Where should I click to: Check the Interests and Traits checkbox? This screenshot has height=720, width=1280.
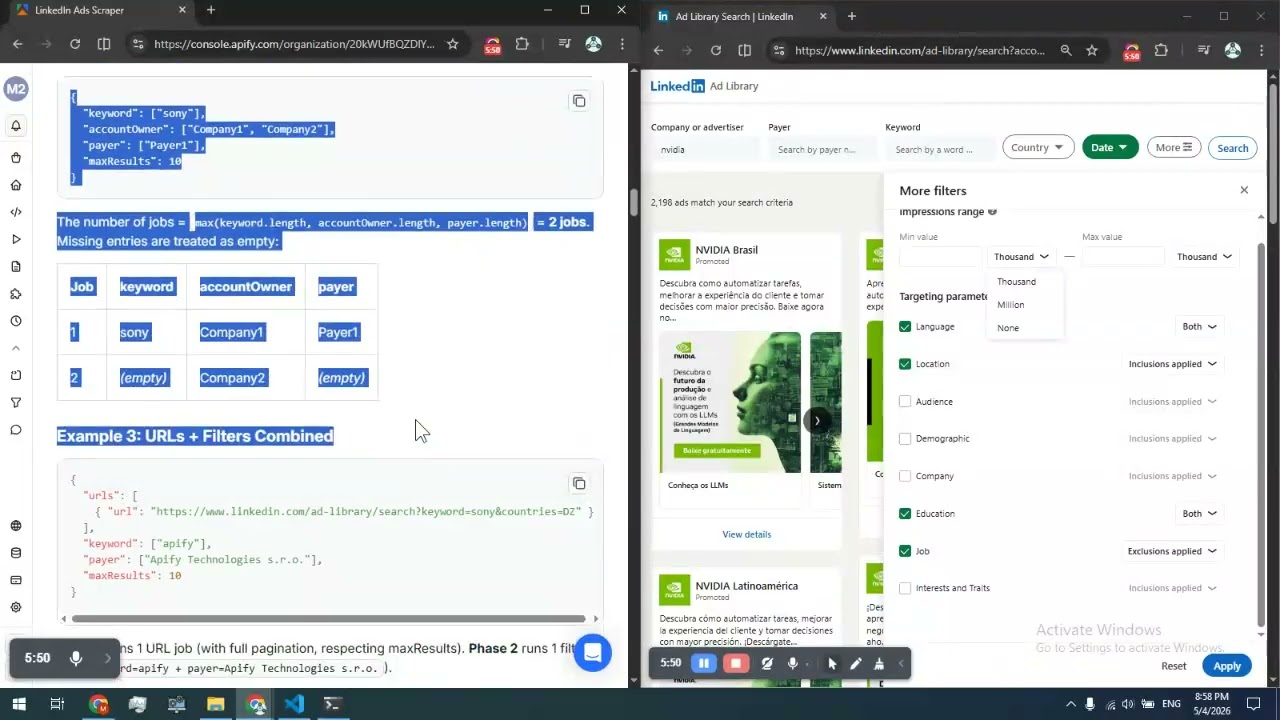905,588
